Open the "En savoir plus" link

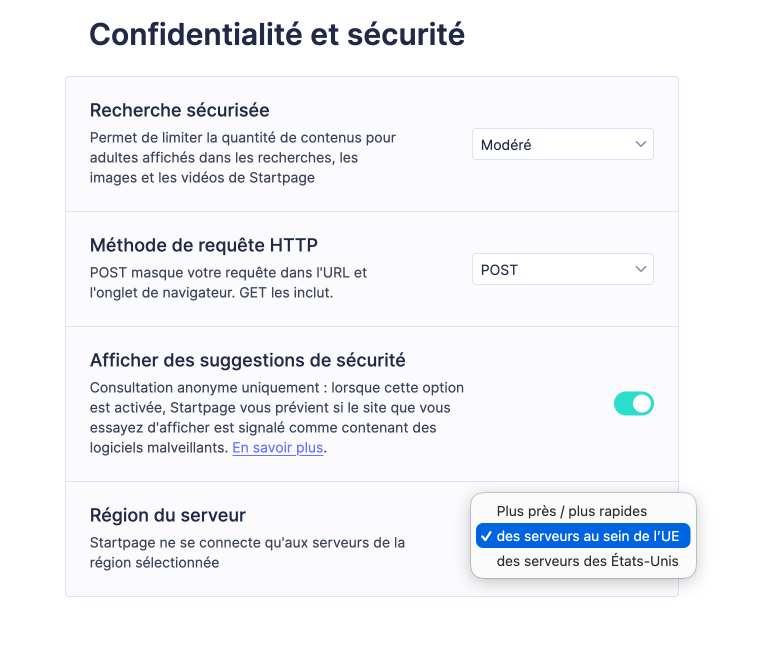pyautogui.click(x=277, y=447)
